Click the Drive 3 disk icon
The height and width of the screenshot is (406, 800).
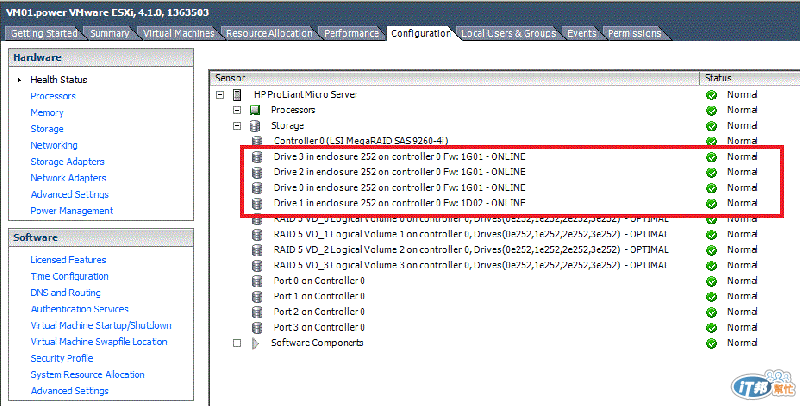pos(257,157)
